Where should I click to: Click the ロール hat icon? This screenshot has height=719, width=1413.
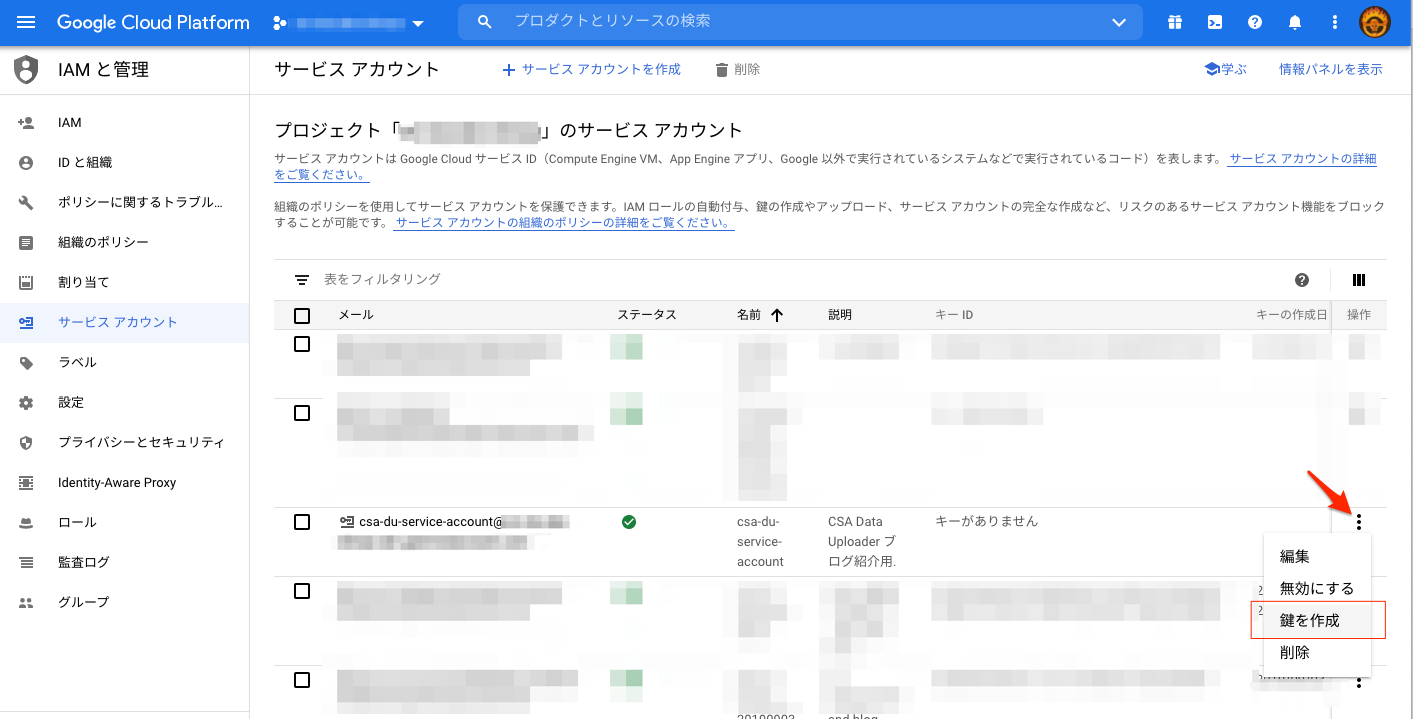click(x=26, y=522)
